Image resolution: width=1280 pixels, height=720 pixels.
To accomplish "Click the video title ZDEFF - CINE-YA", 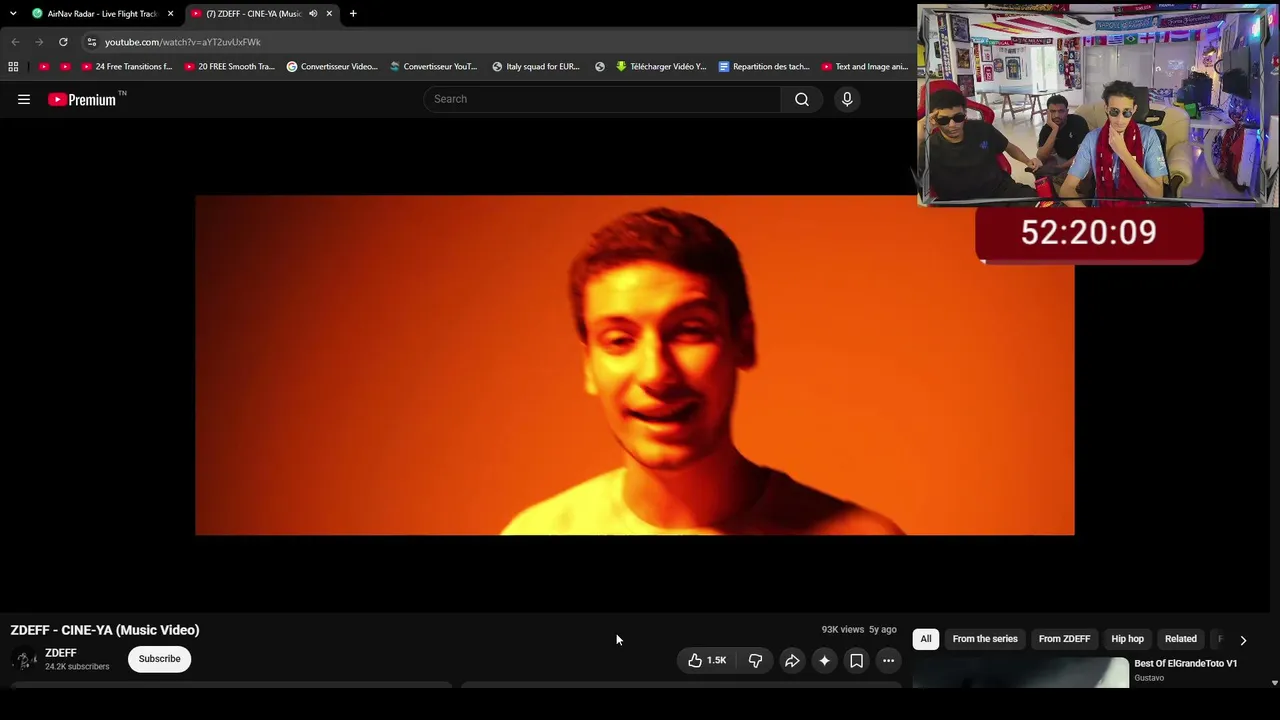I will coord(105,630).
